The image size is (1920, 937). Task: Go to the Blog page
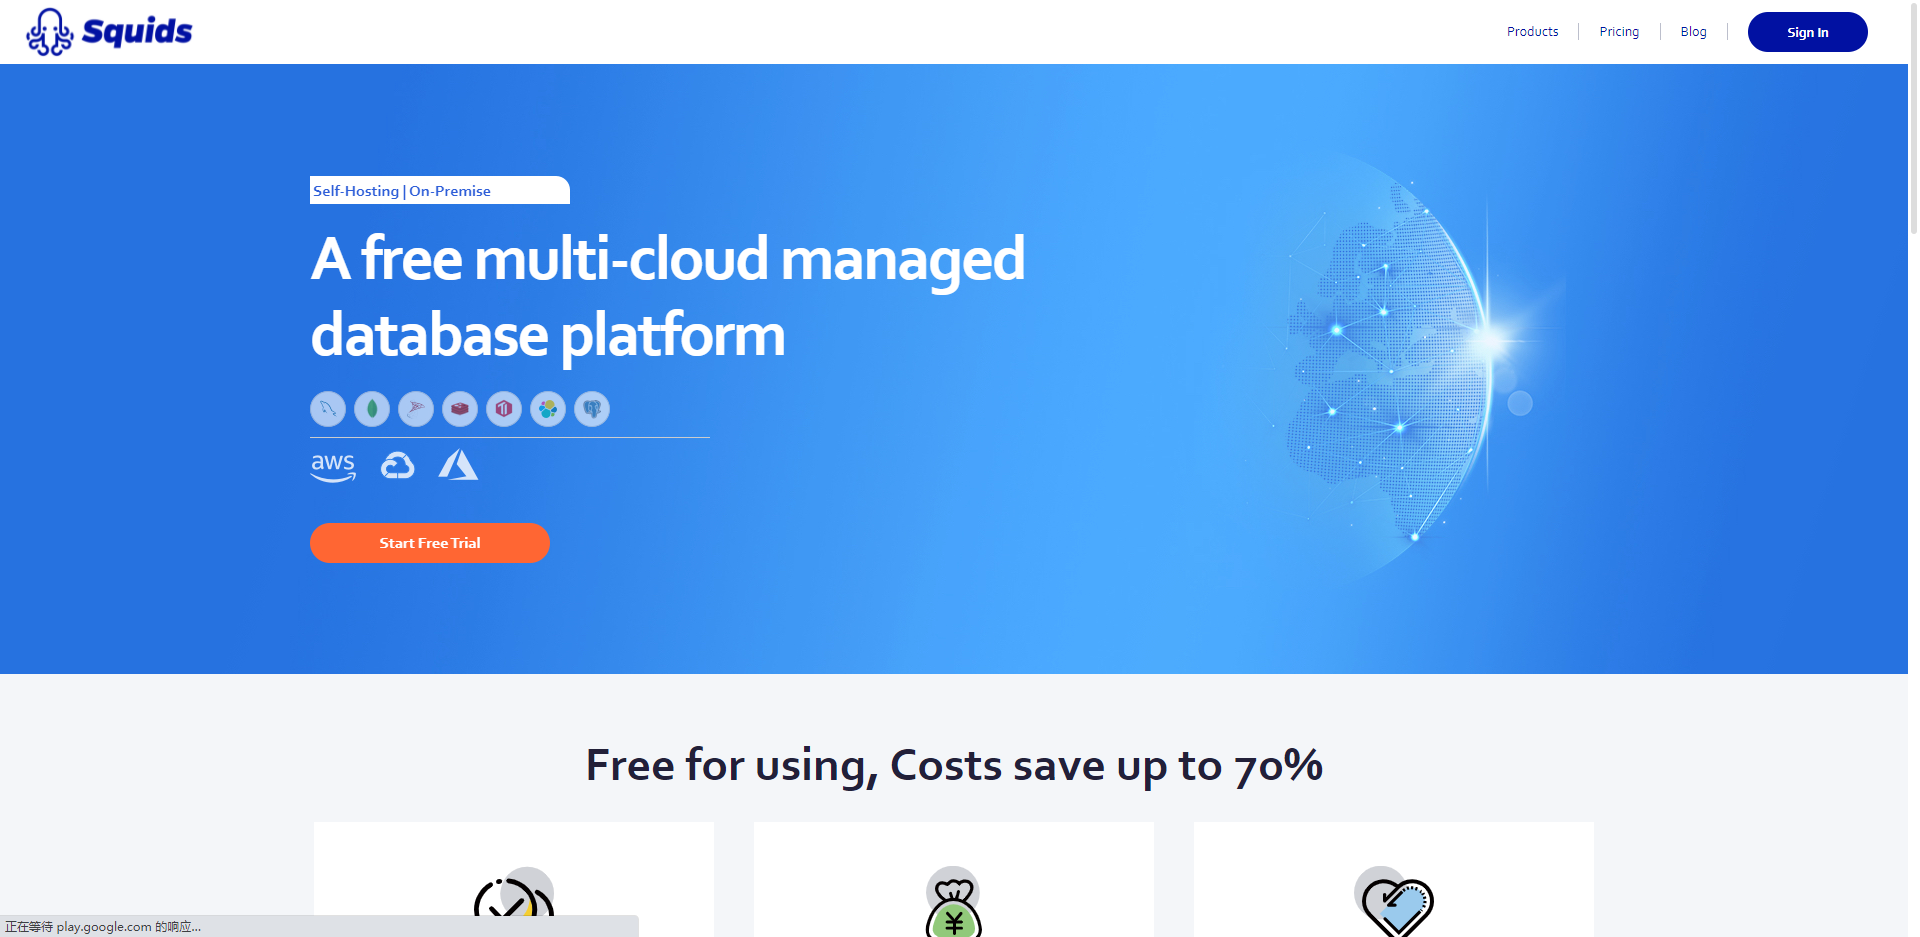1693,32
